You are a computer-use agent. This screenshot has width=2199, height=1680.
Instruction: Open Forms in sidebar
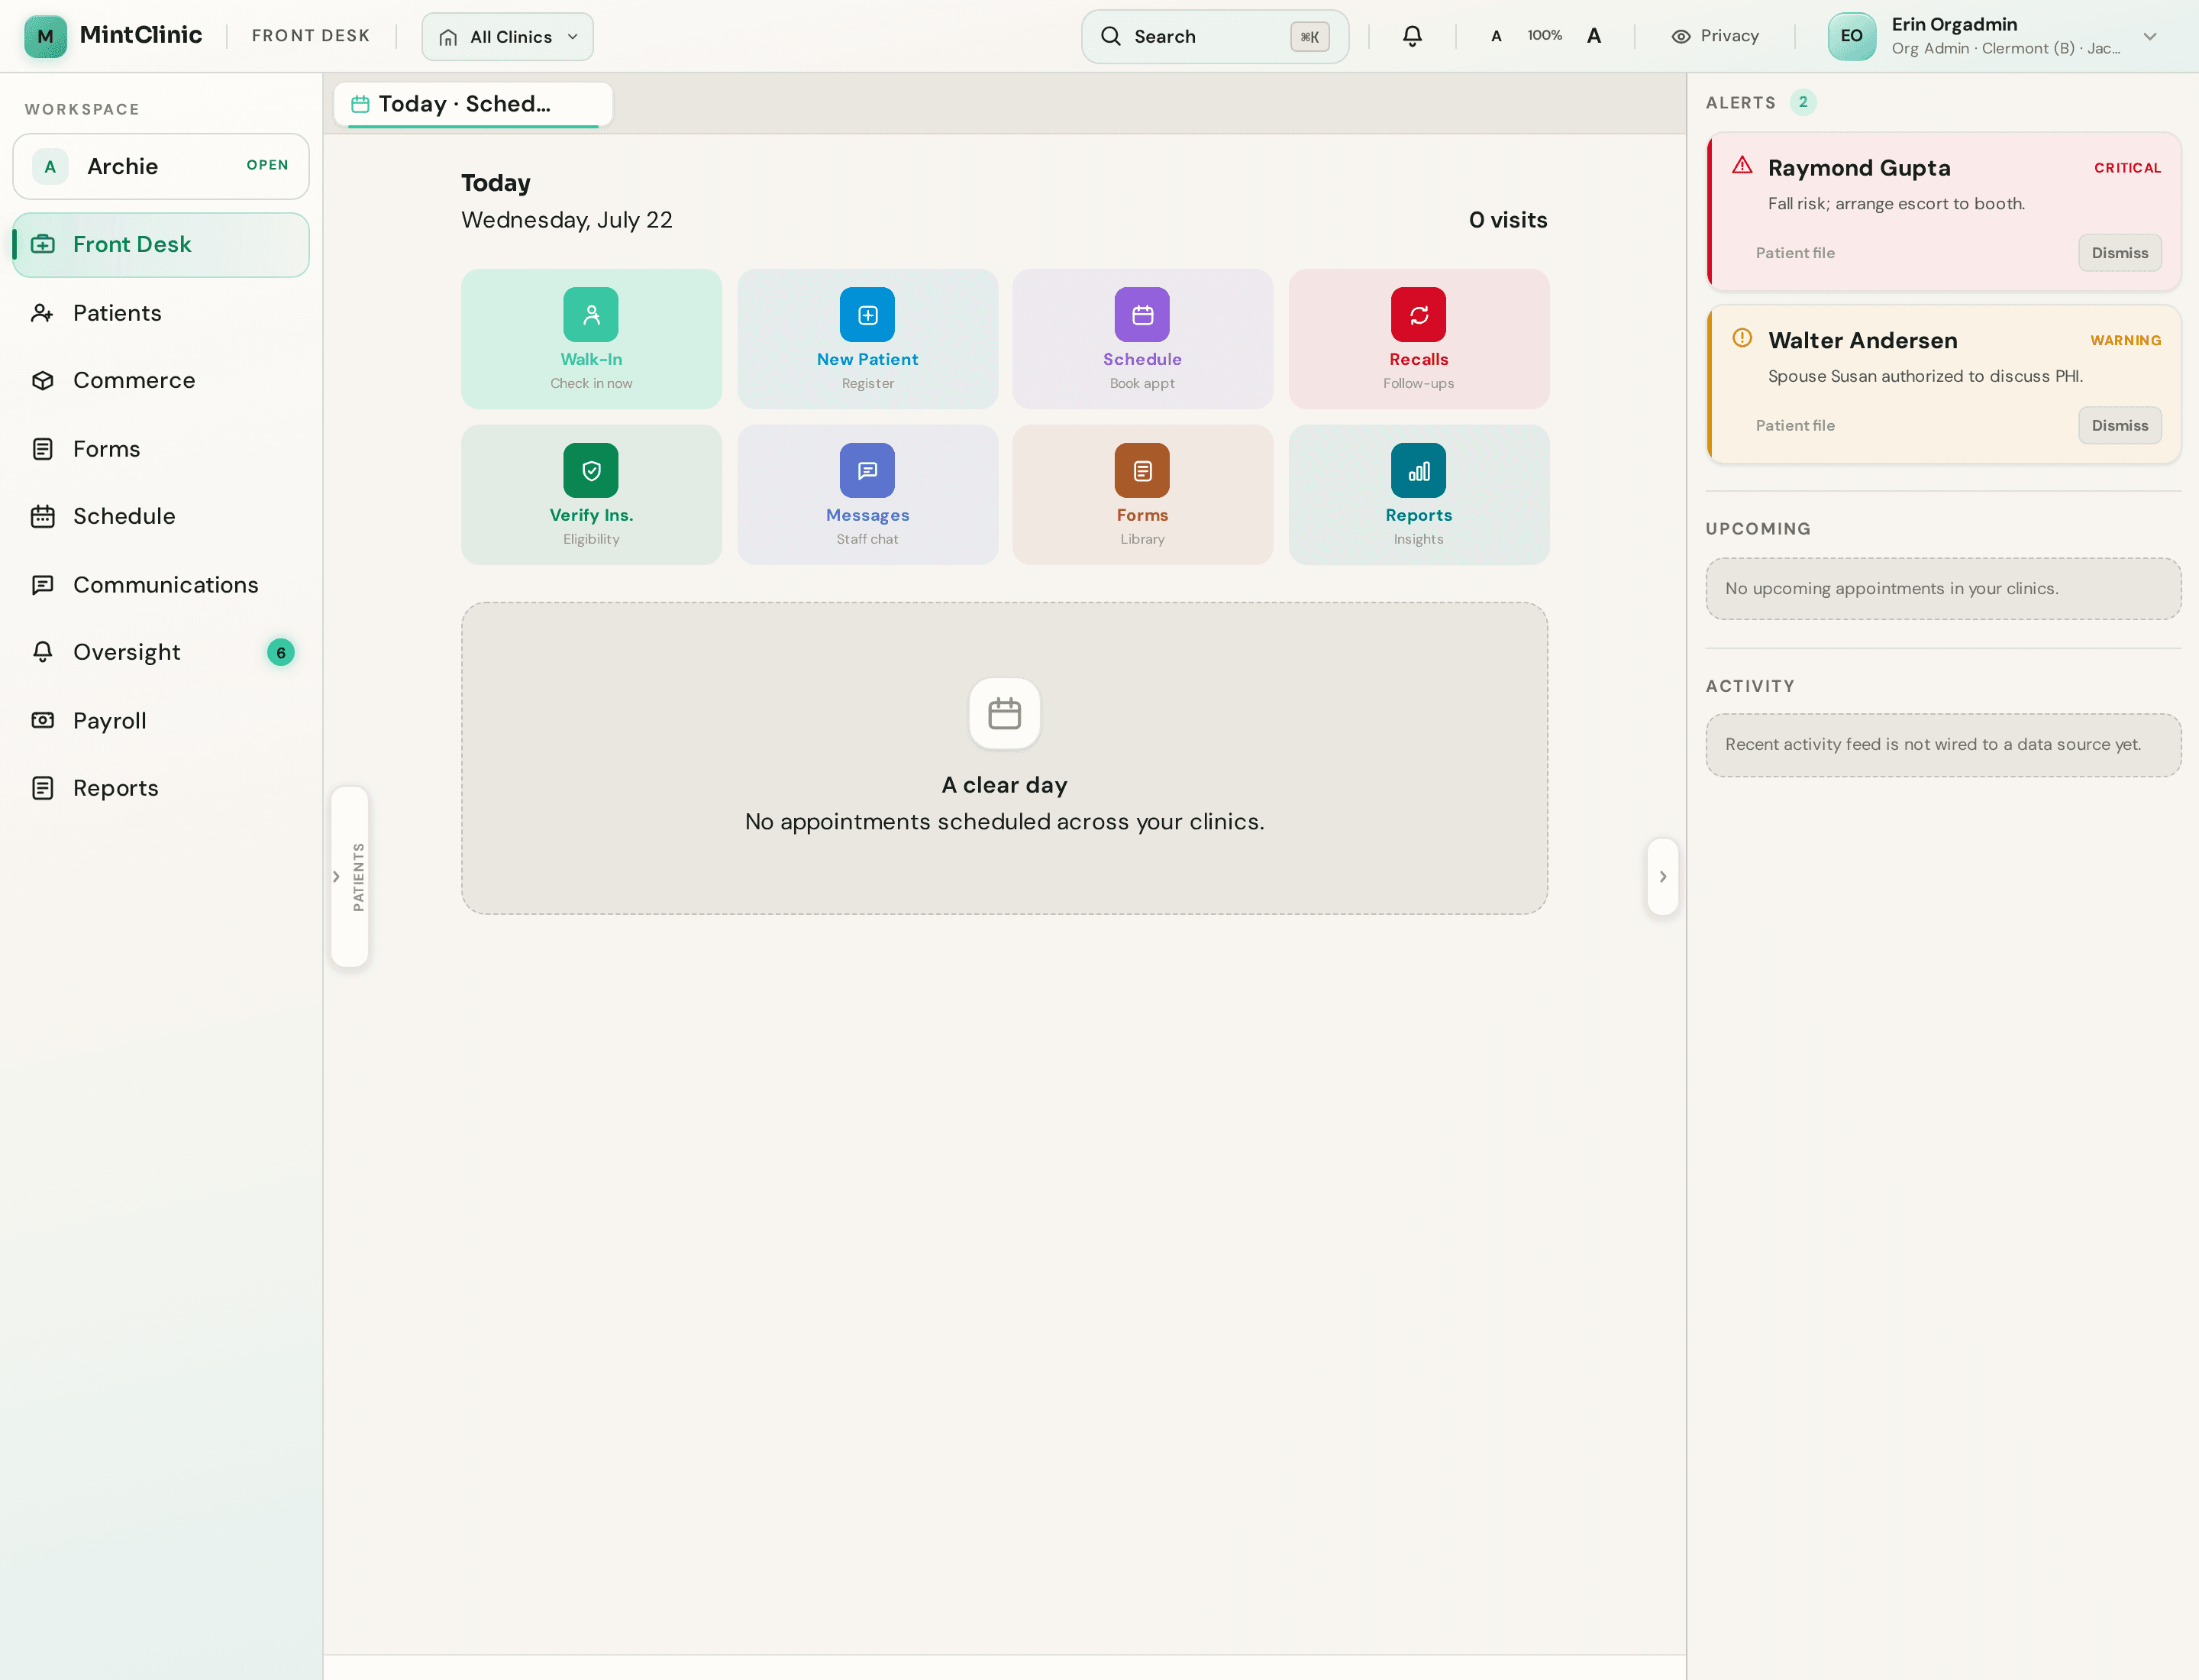click(x=161, y=449)
